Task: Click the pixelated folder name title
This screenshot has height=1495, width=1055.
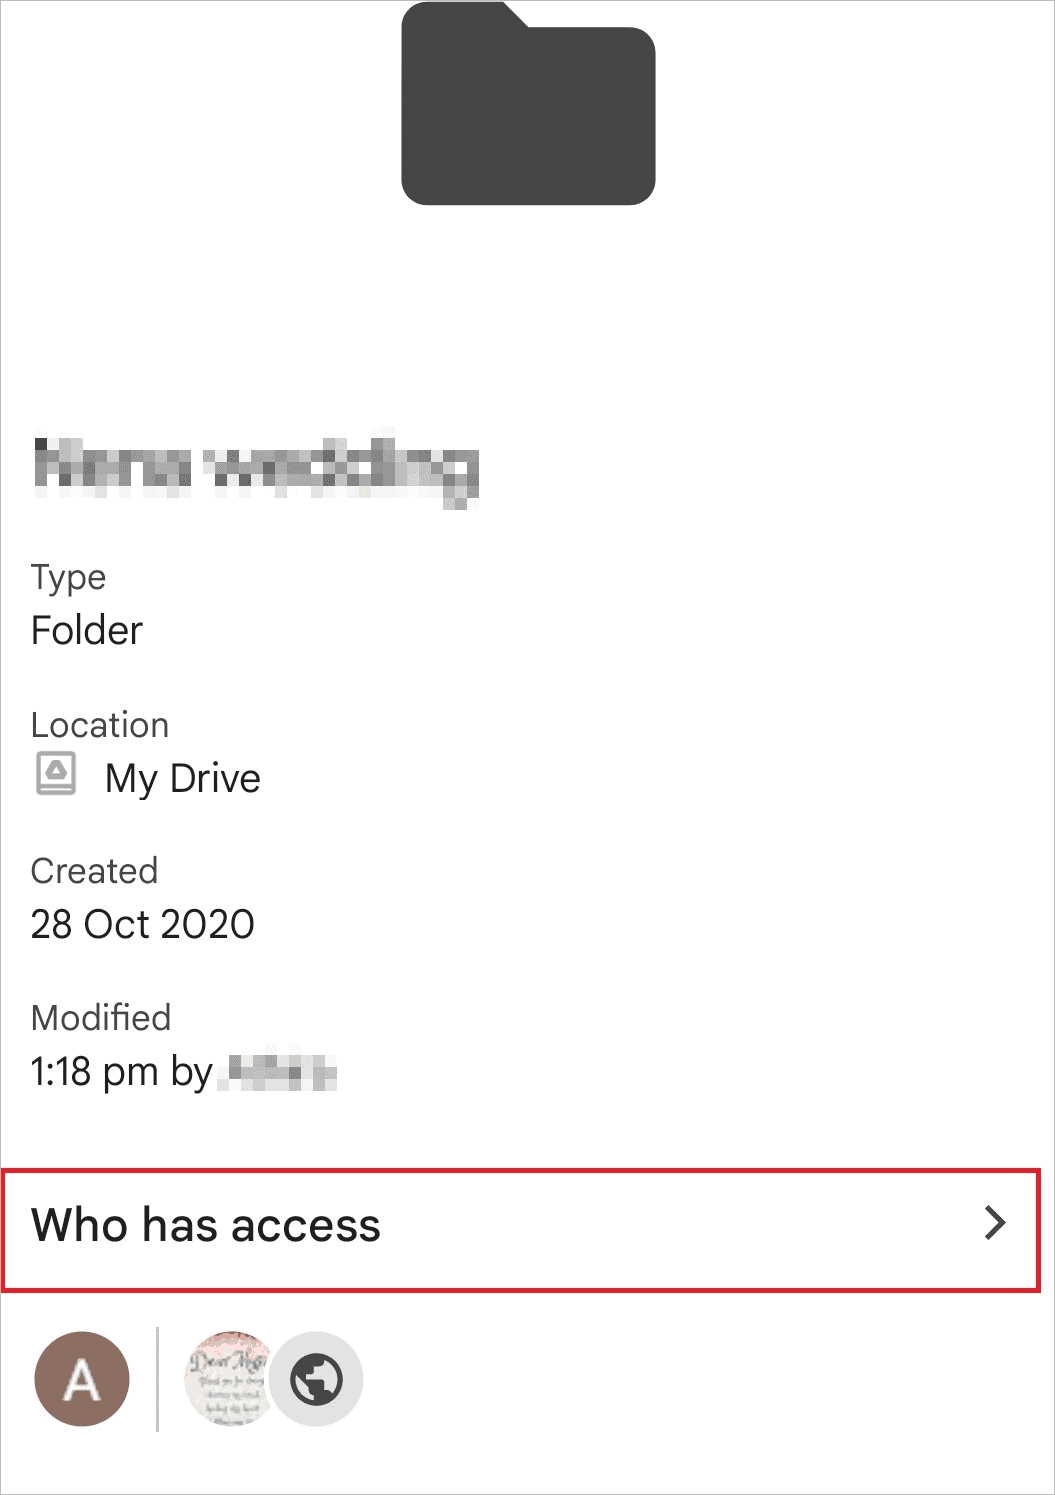Action: 256,467
